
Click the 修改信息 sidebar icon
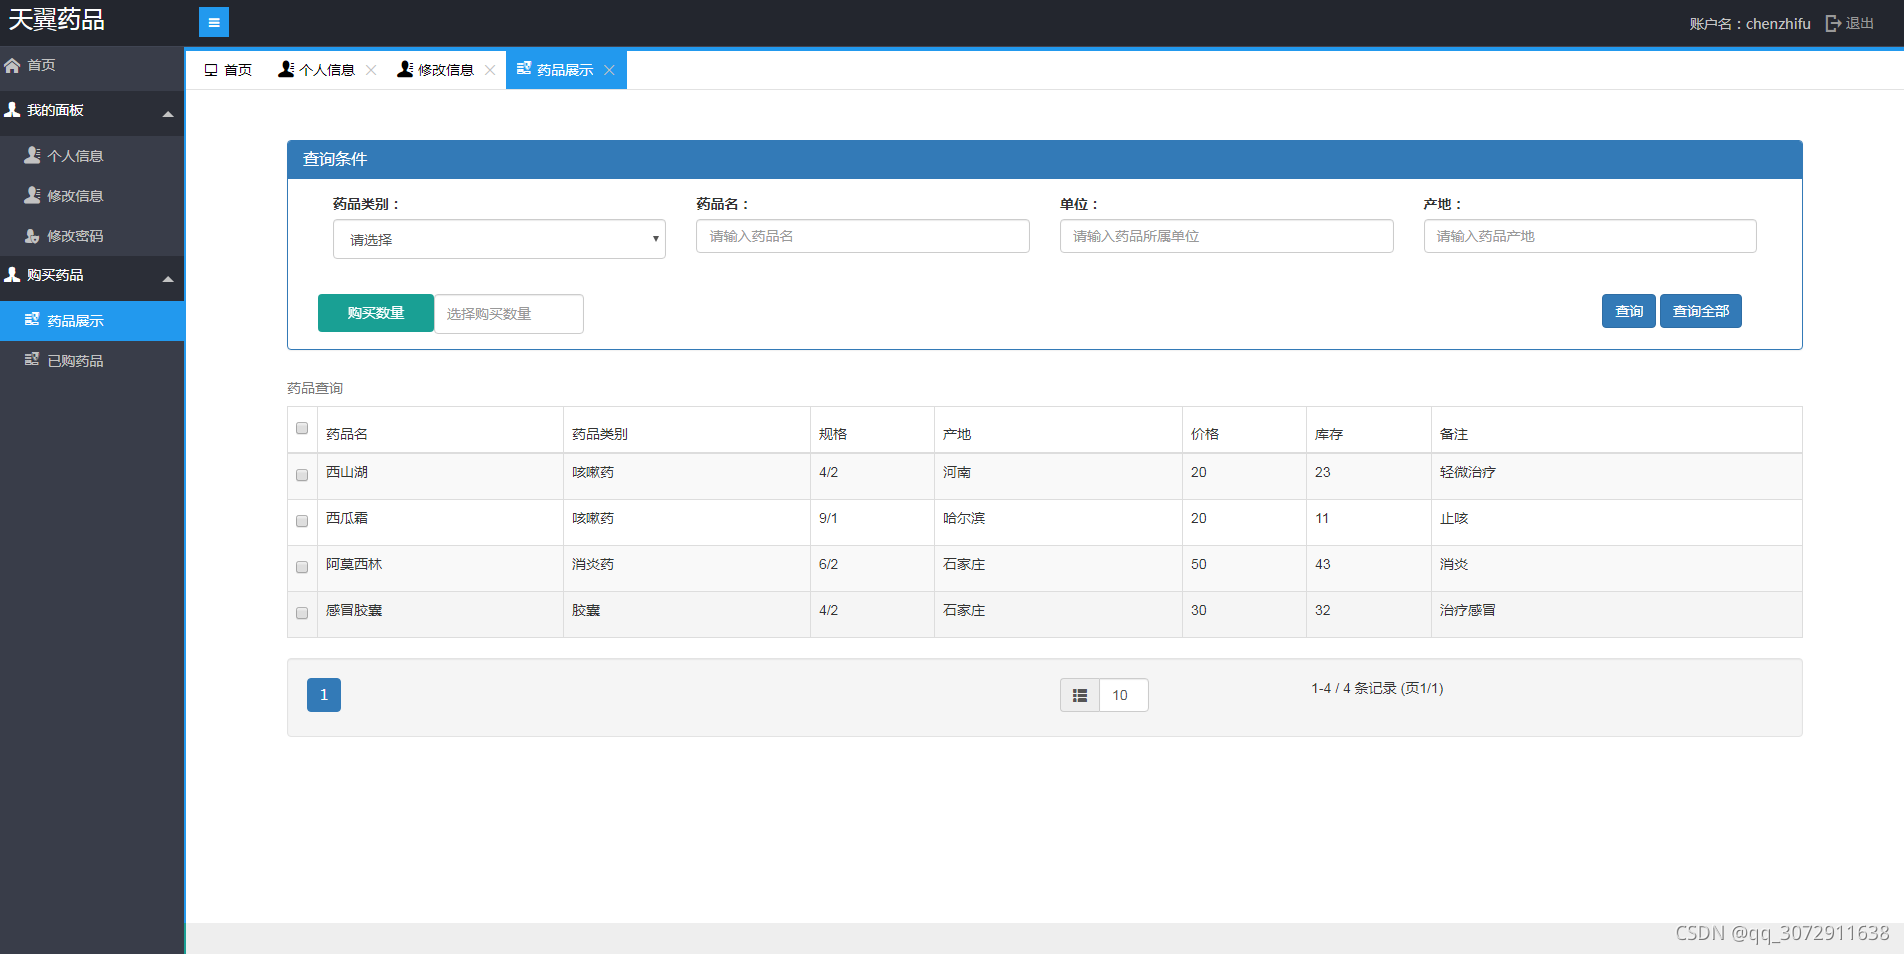click(33, 195)
